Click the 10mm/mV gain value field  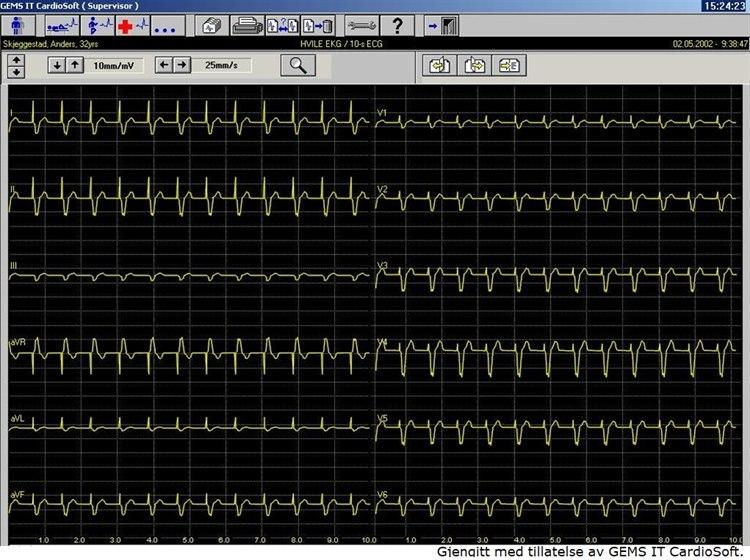[x=114, y=66]
